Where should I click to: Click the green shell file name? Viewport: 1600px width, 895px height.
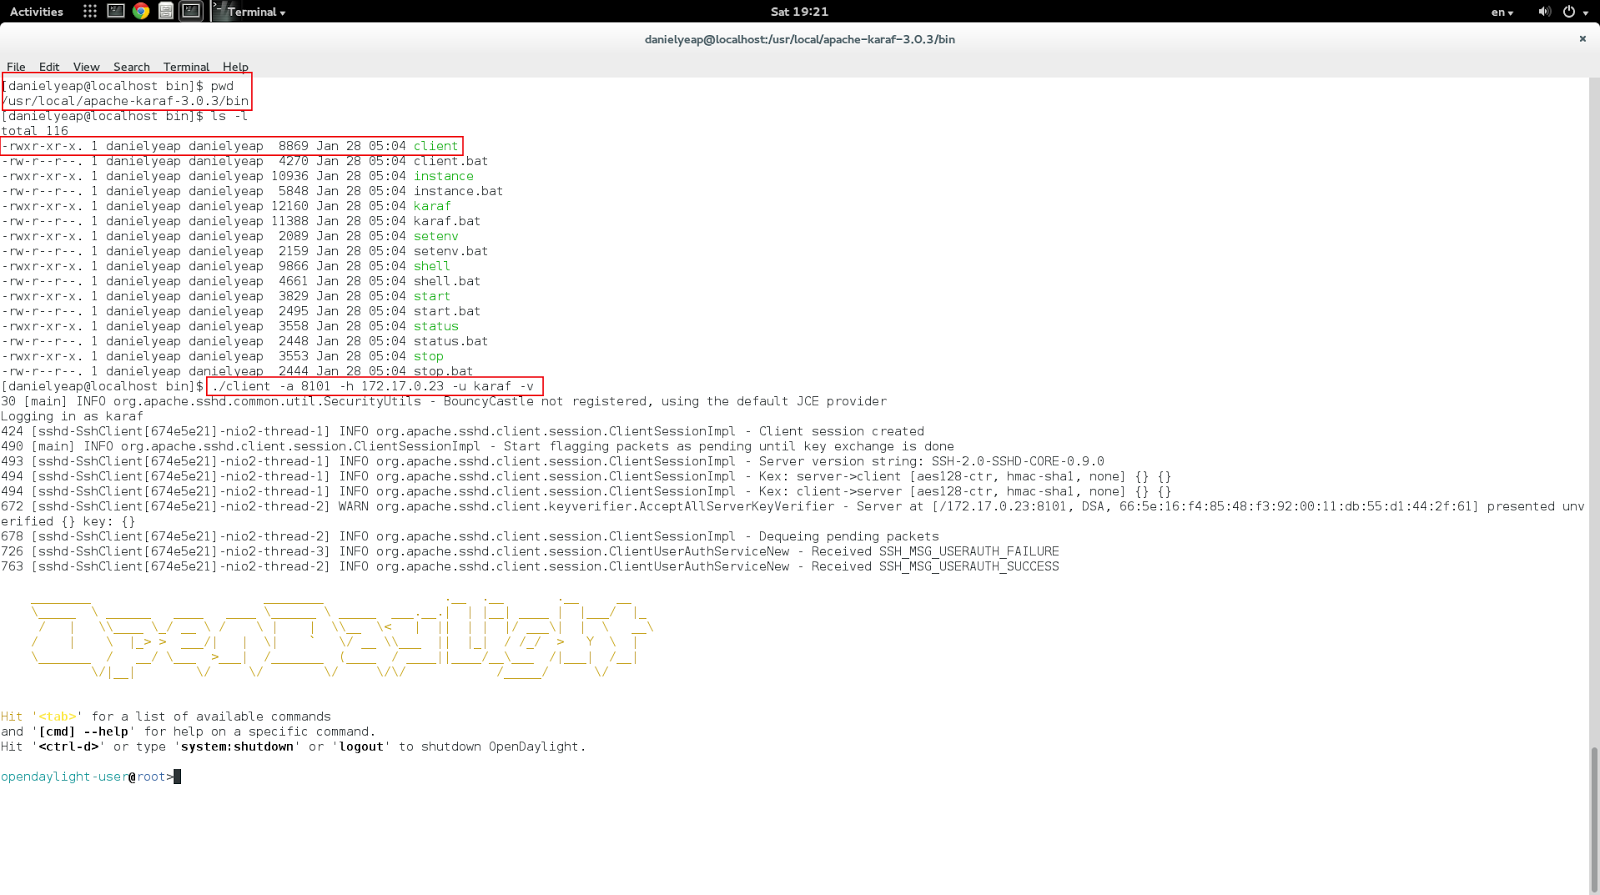point(432,266)
